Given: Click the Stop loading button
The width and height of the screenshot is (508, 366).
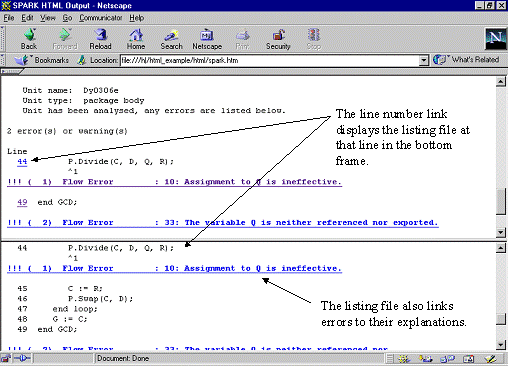Looking at the screenshot, I should 314,39.
